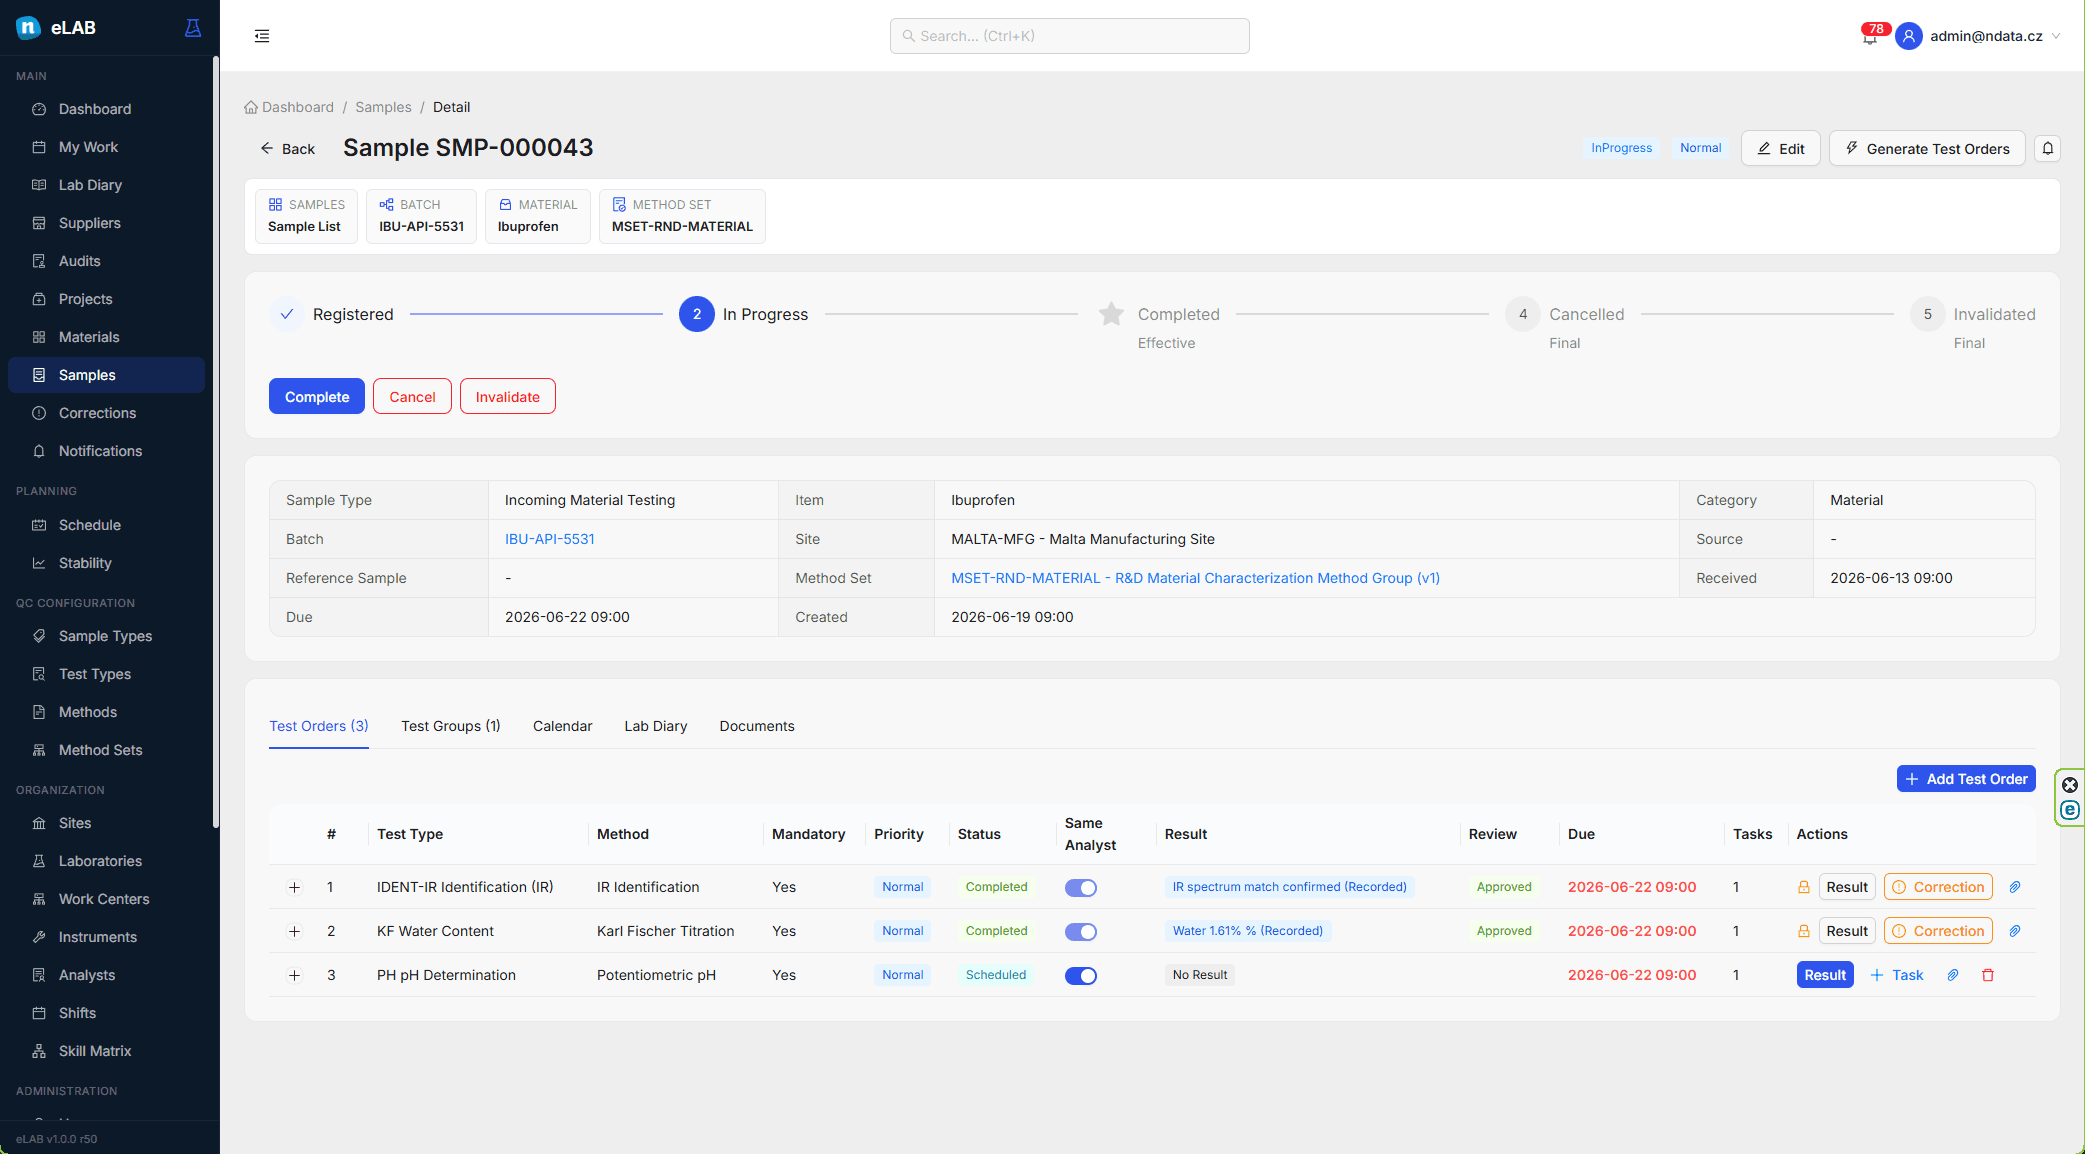Open Materials in the sidebar

(x=107, y=337)
